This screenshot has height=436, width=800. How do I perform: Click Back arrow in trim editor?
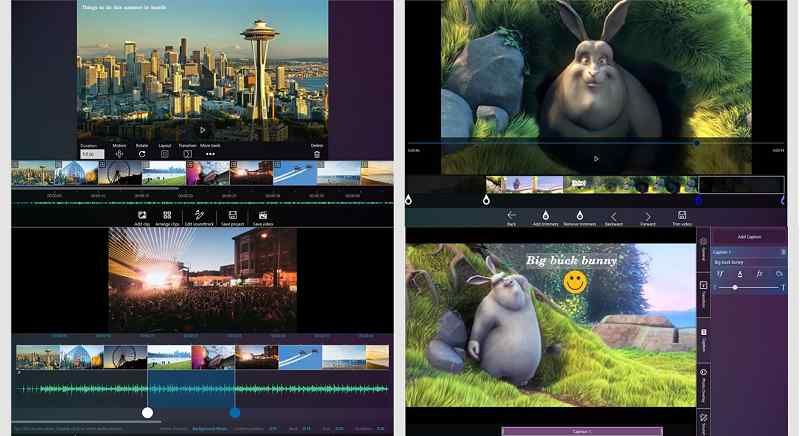511,215
